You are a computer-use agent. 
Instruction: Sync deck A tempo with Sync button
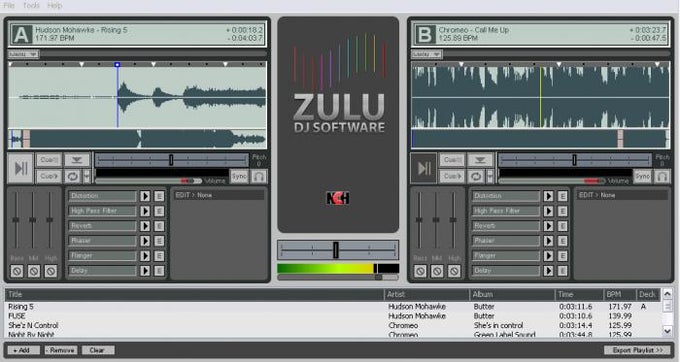[239, 176]
